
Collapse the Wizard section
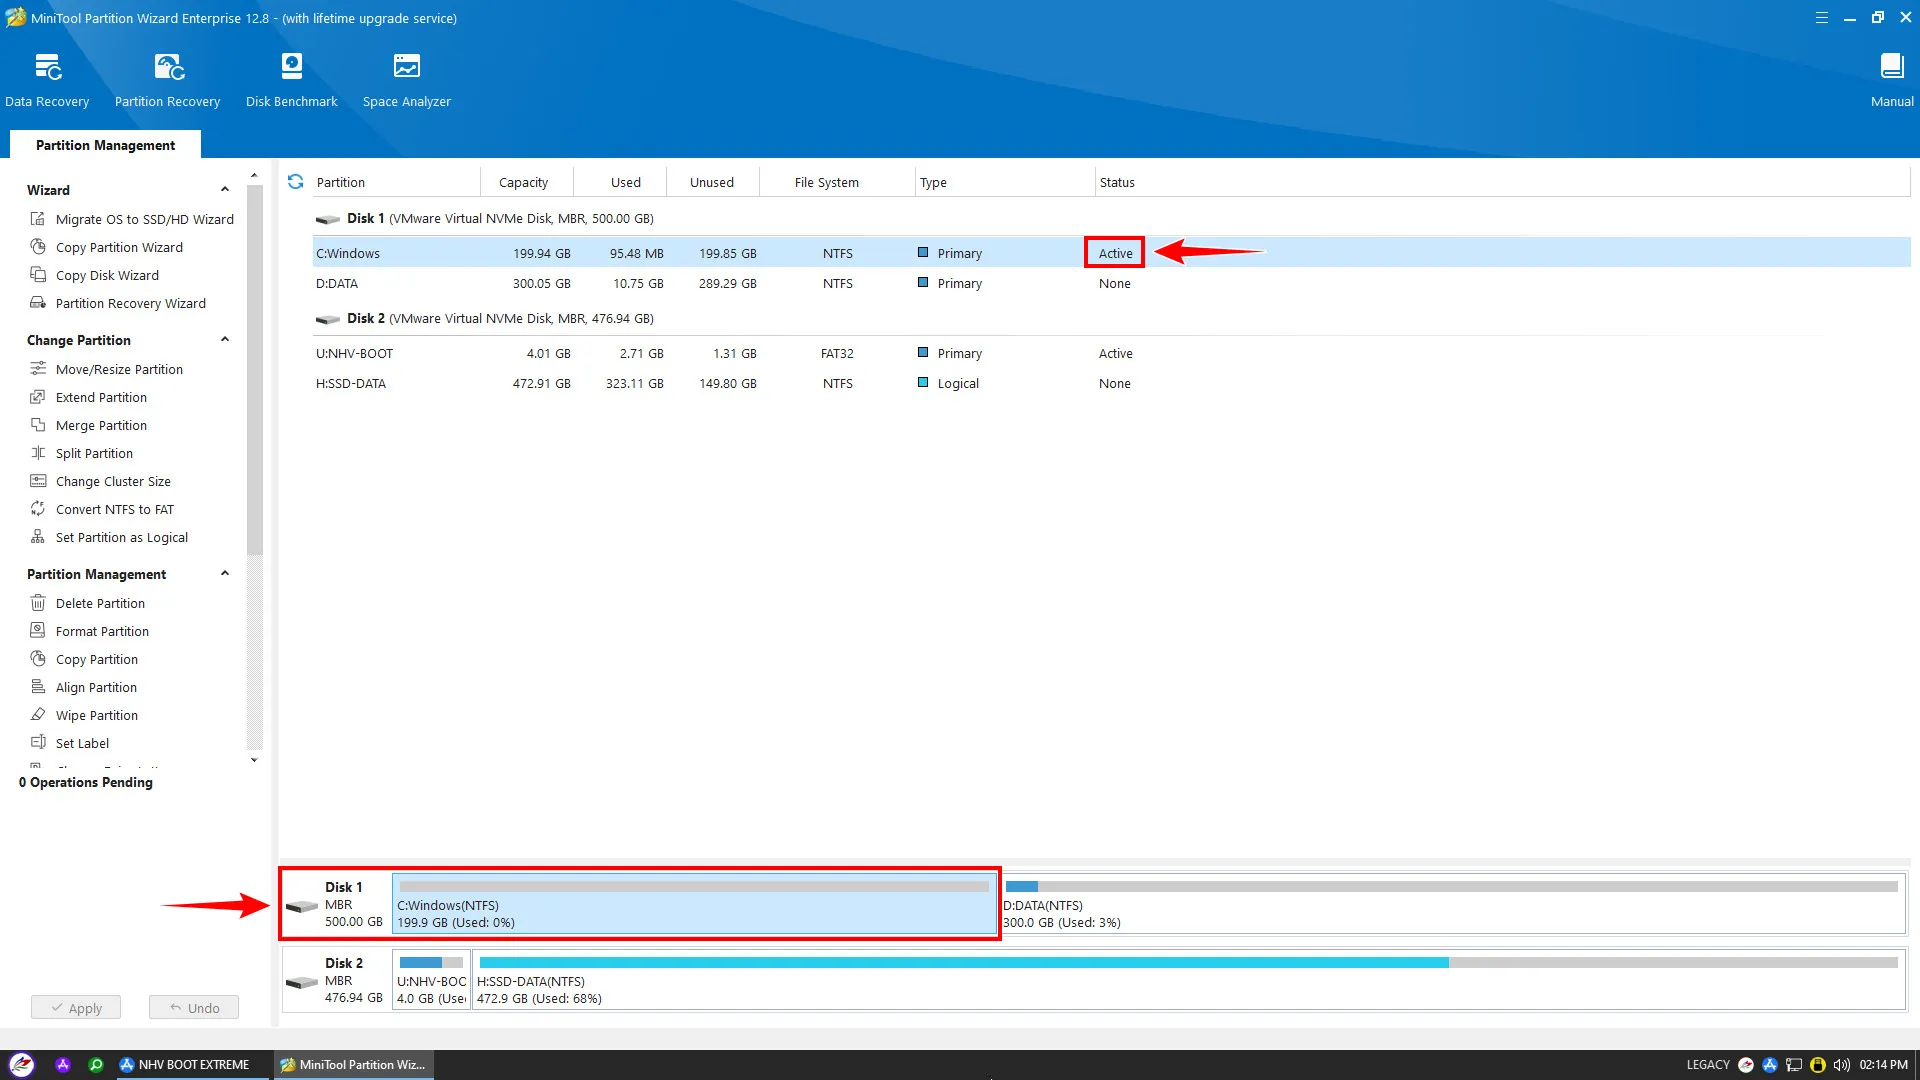(x=225, y=190)
